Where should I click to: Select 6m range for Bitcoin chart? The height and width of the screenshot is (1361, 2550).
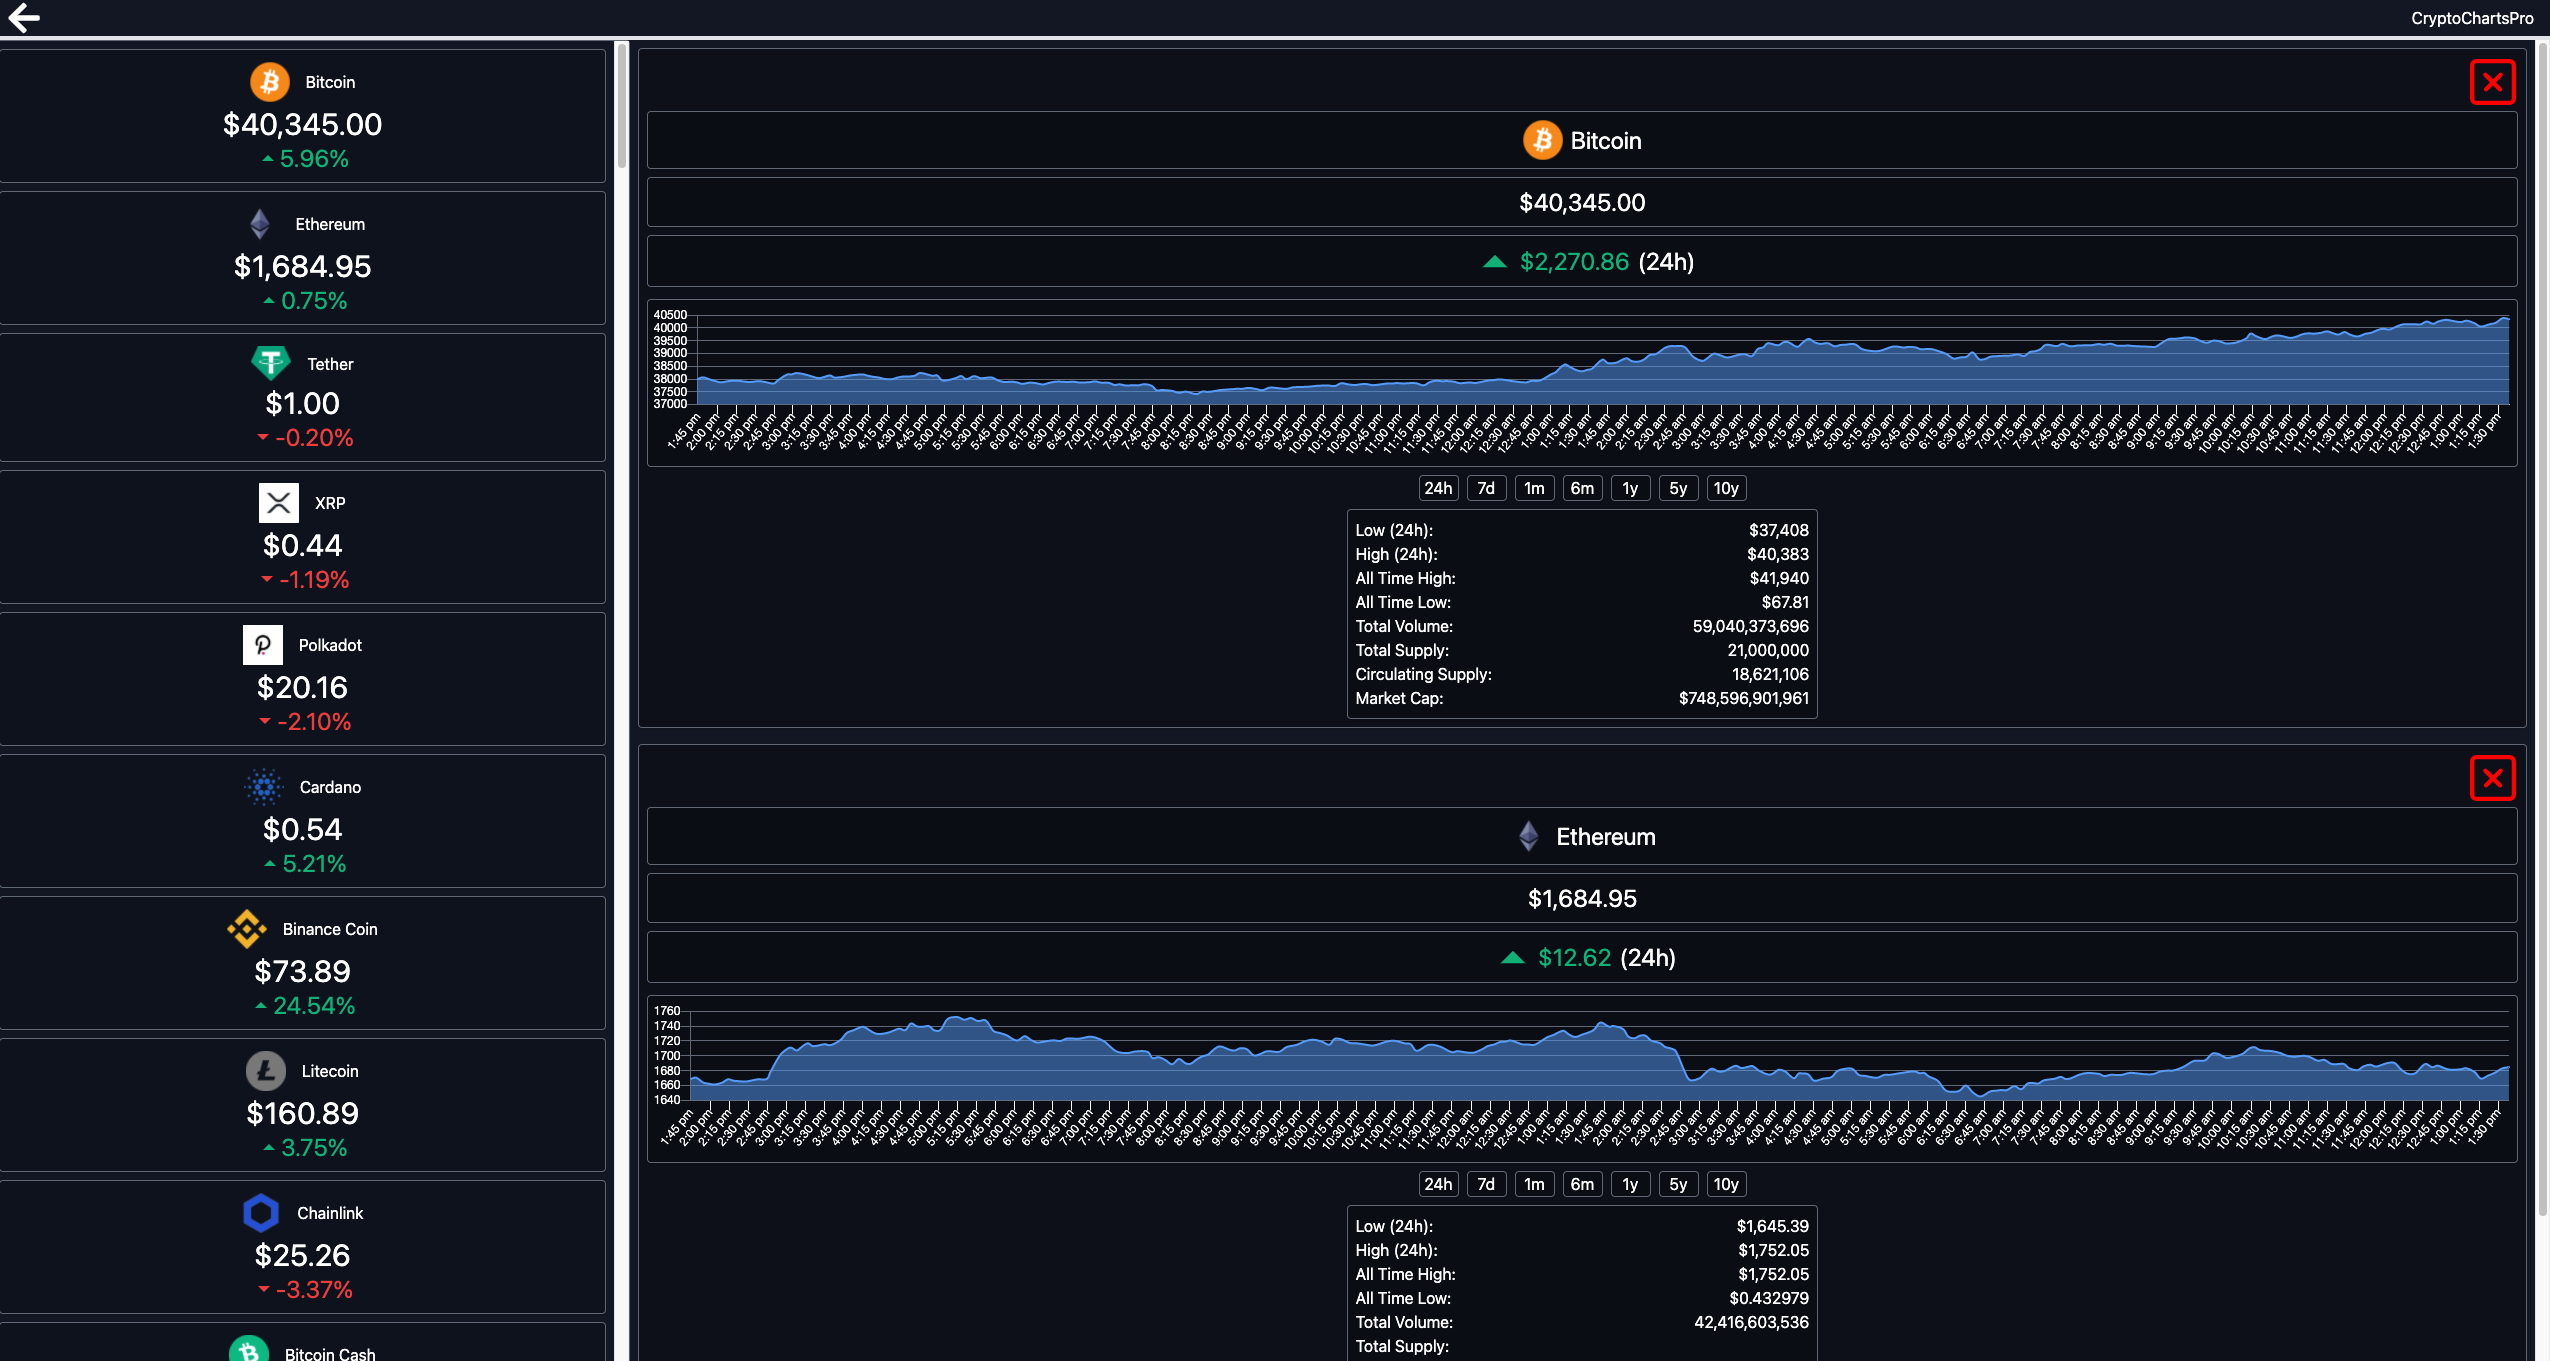(1582, 488)
